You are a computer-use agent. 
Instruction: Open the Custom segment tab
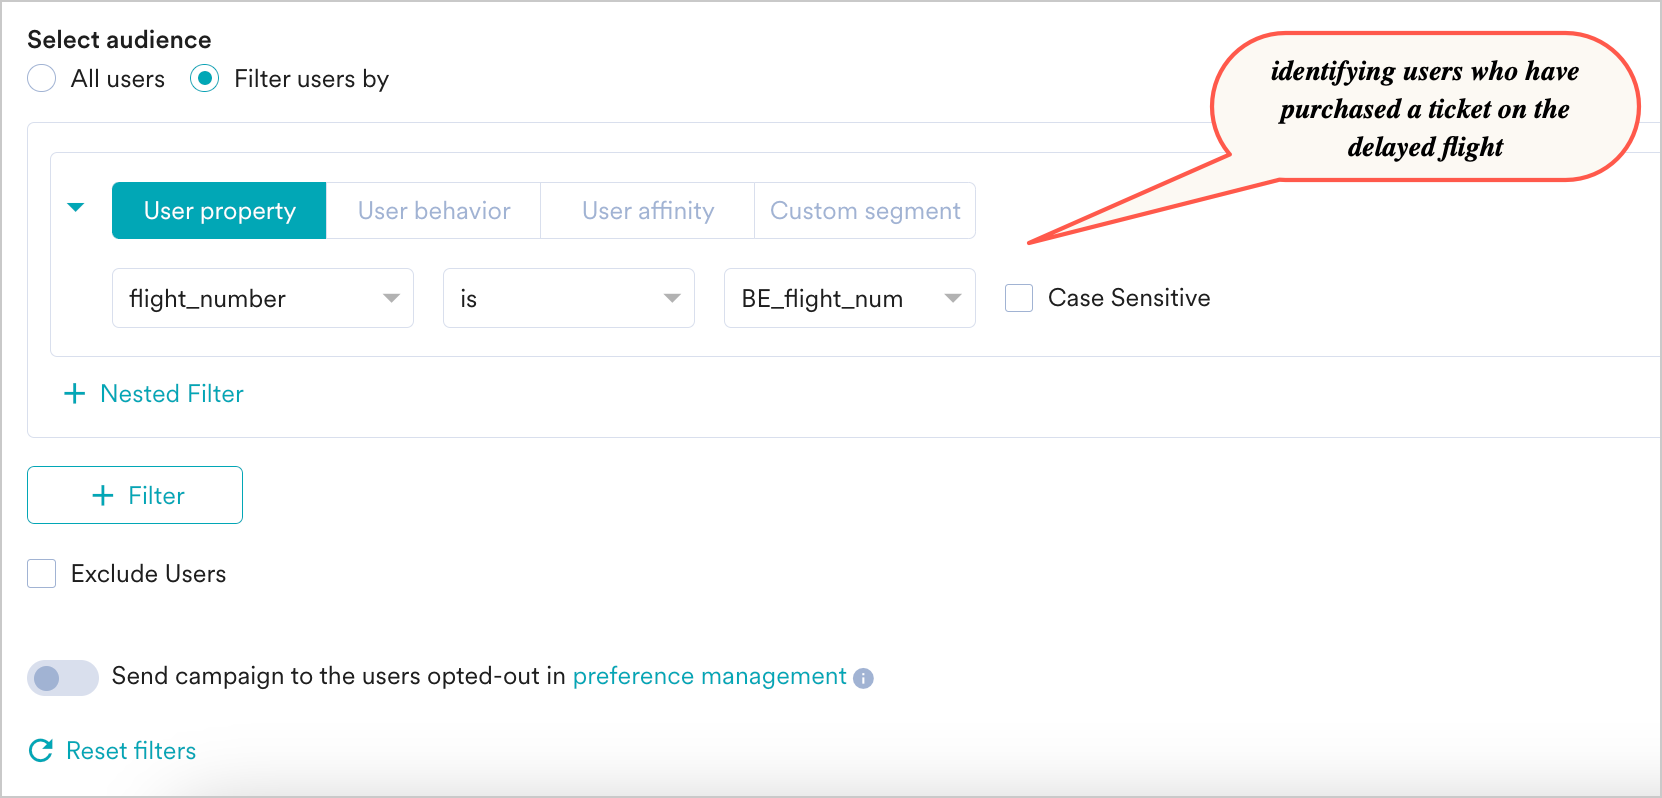tap(865, 211)
